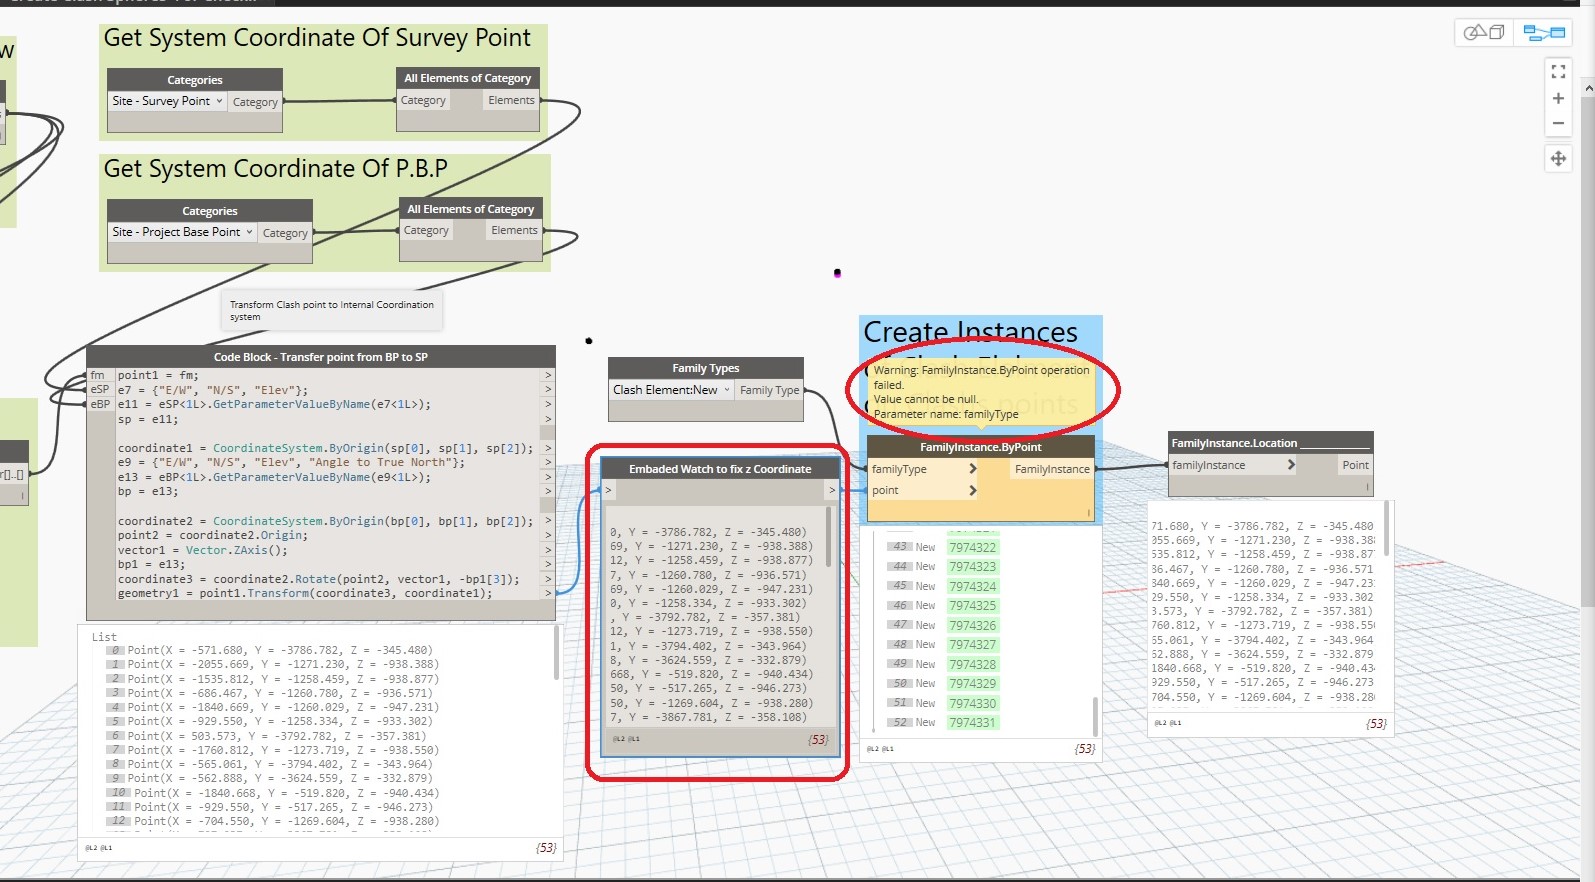The width and height of the screenshot is (1595, 882).
Task: Click group title Get System Coordinate Of P.B.P
Action: (x=276, y=169)
